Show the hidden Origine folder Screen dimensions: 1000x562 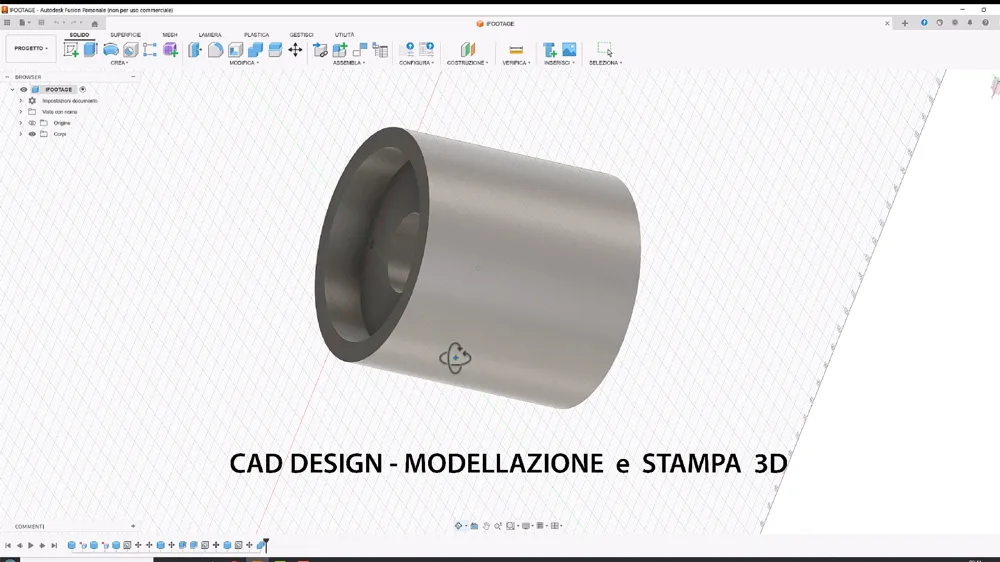[x=32, y=122]
